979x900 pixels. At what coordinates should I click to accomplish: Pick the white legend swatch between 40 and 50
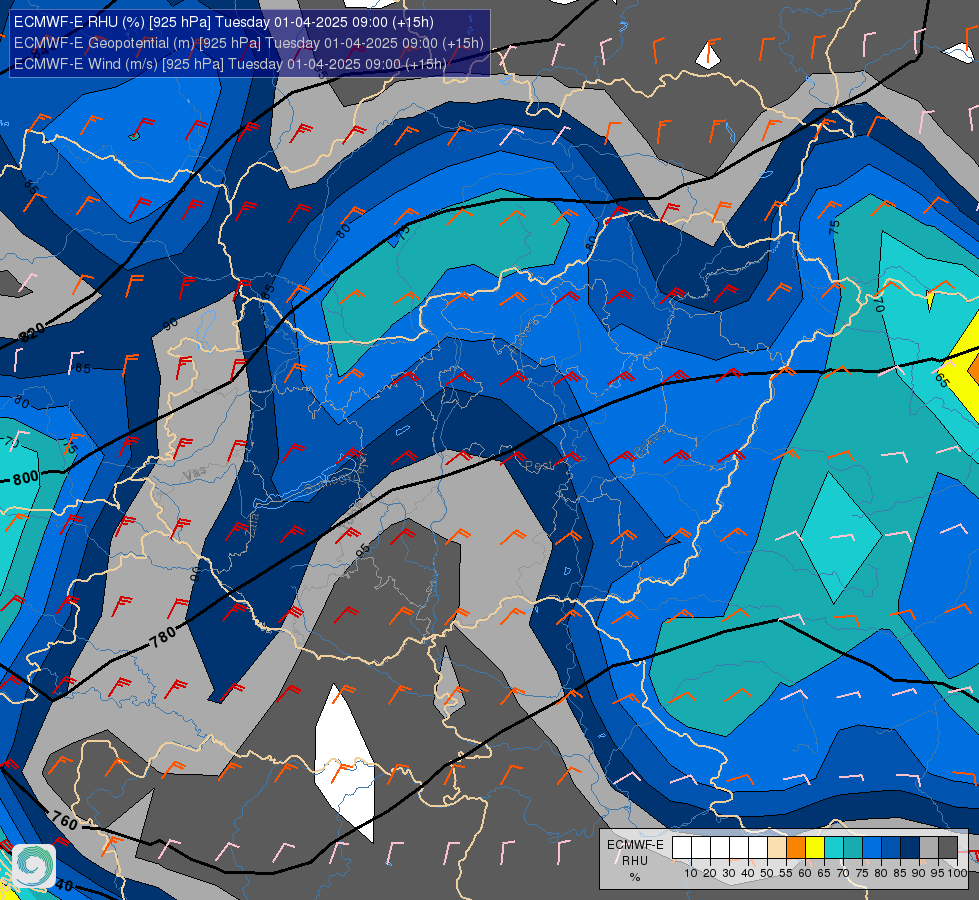(x=758, y=847)
